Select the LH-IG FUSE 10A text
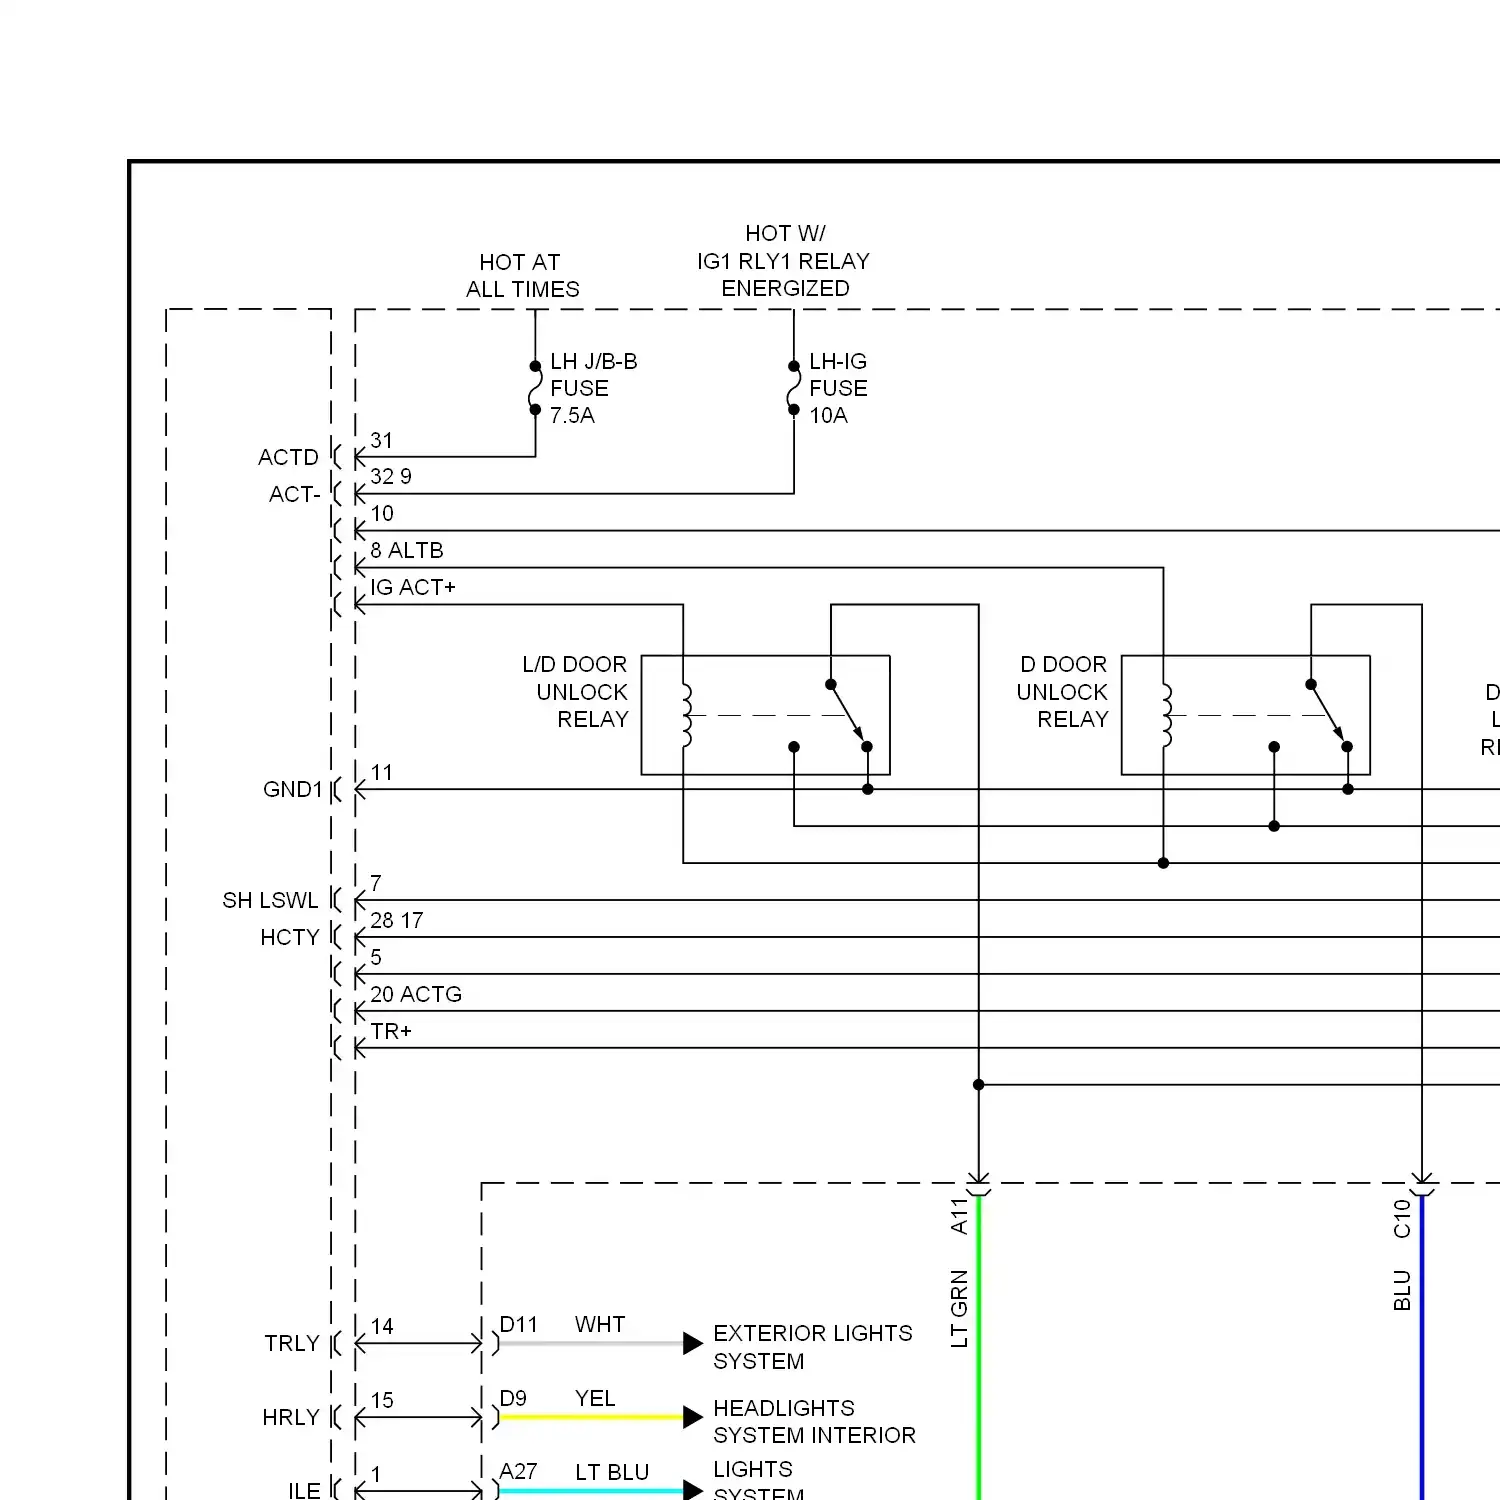Image resolution: width=1500 pixels, height=1500 pixels. point(838,388)
